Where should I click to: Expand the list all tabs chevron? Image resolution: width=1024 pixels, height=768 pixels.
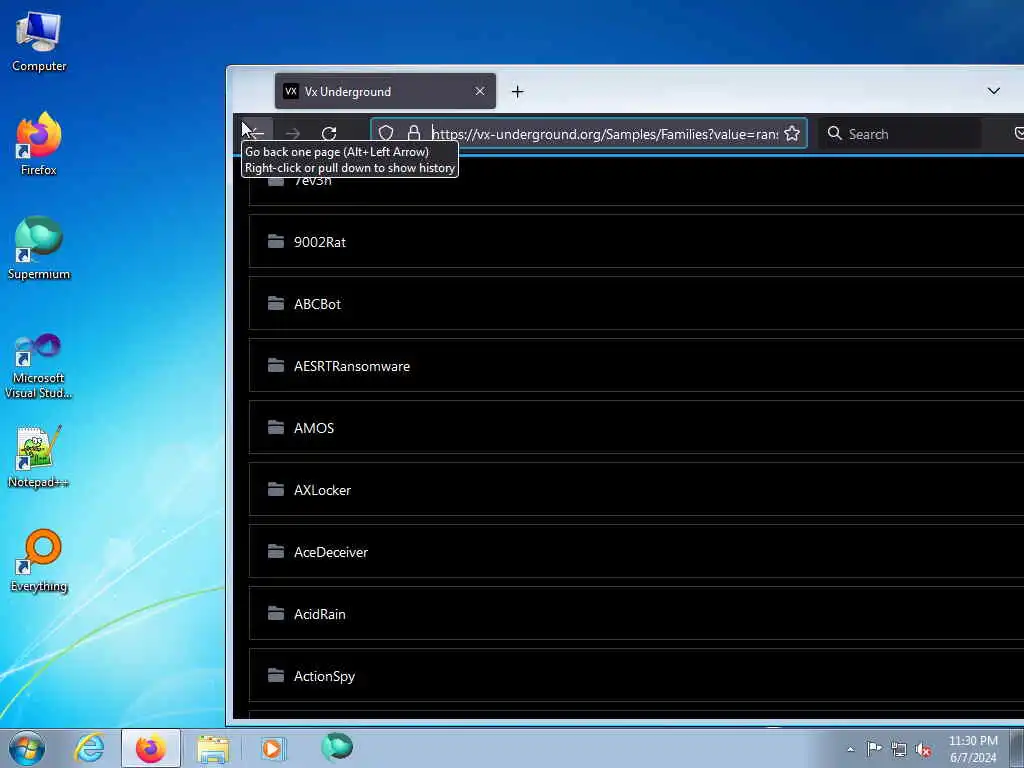point(993,91)
